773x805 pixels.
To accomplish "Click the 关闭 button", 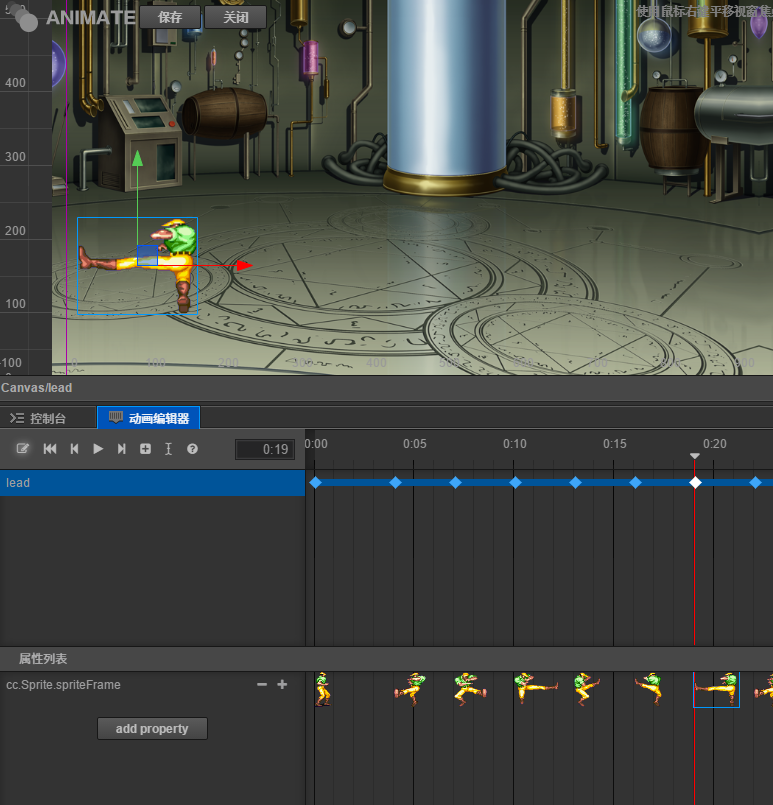I will pyautogui.click(x=235, y=17).
